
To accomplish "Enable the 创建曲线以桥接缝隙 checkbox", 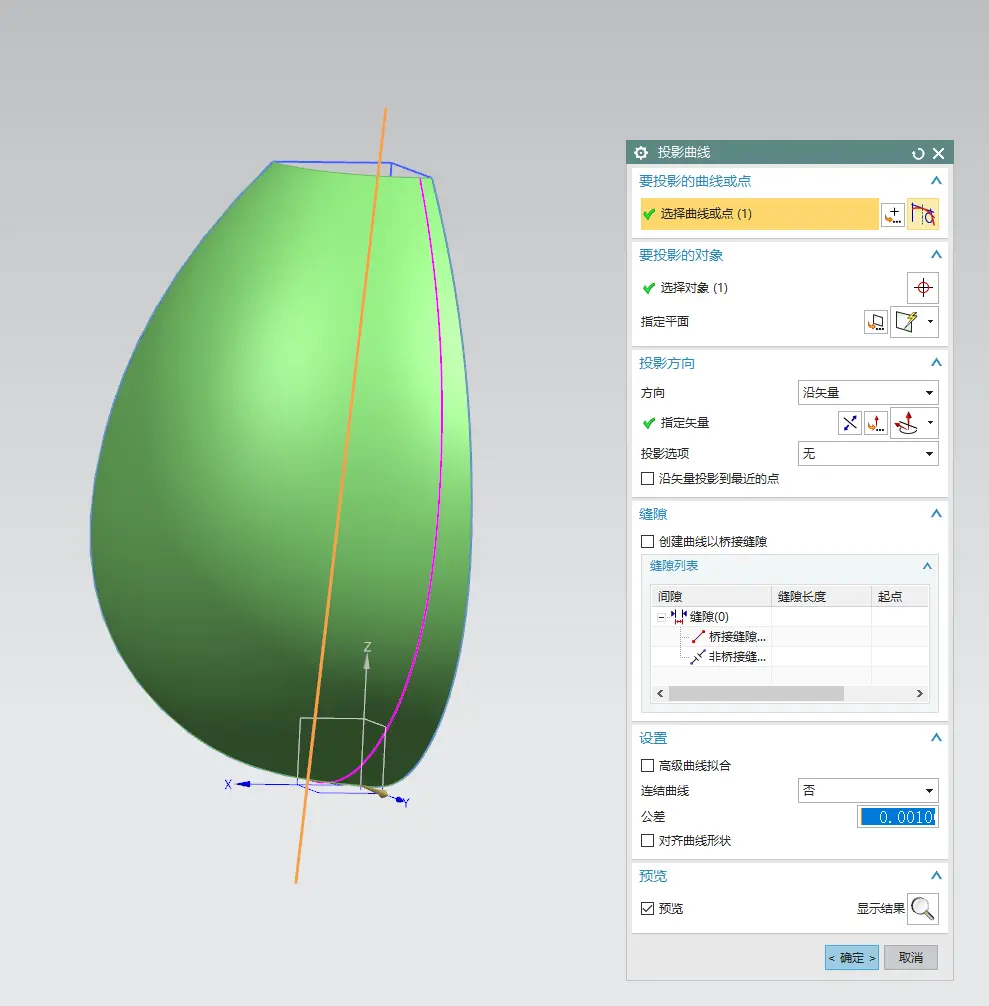I will coord(648,541).
